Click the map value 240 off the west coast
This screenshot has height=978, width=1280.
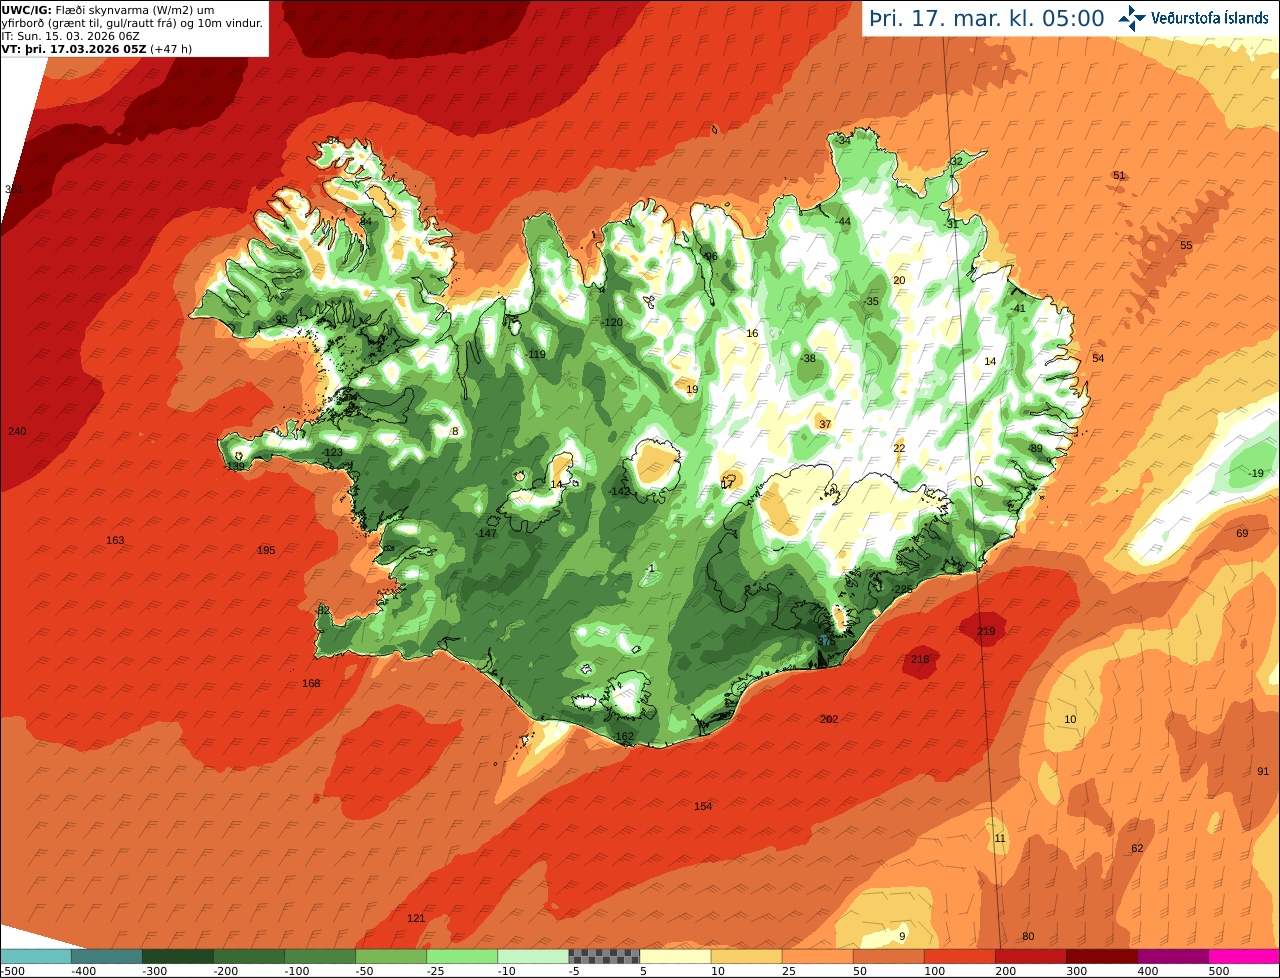17,431
